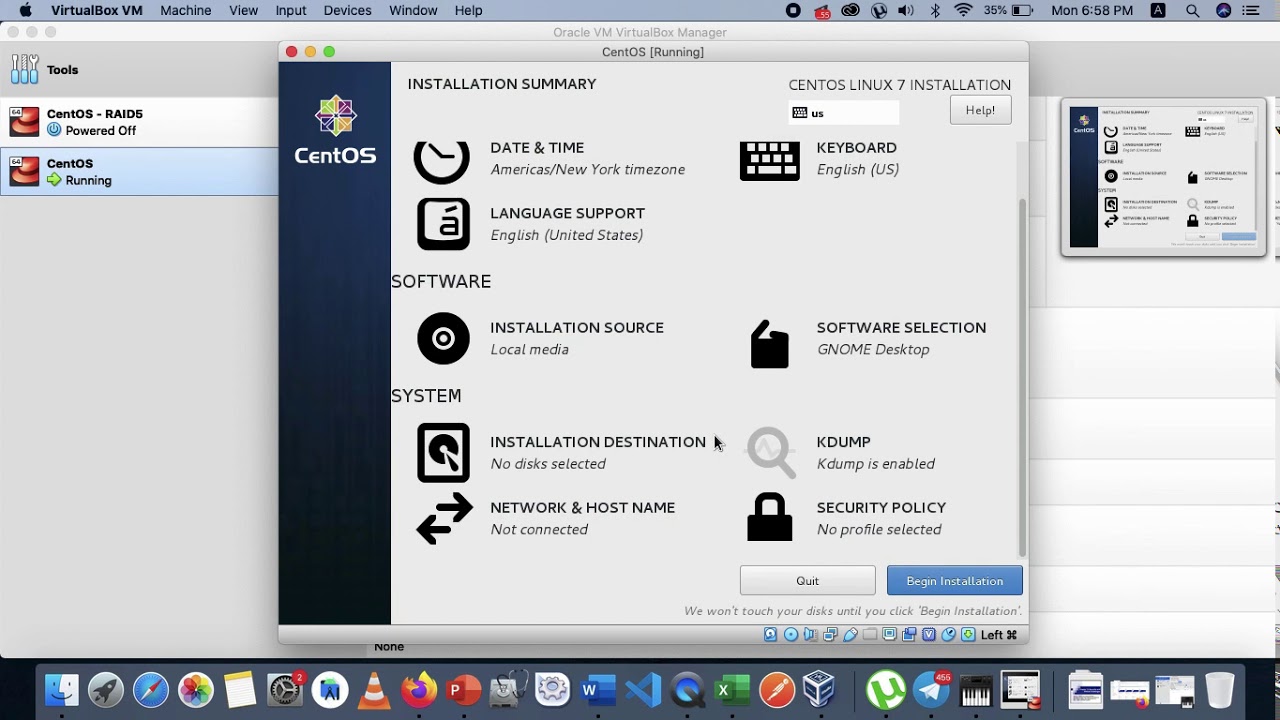Viewport: 1280px width, 720px height.
Task: Launch VLC from the dock
Action: pos(374,690)
